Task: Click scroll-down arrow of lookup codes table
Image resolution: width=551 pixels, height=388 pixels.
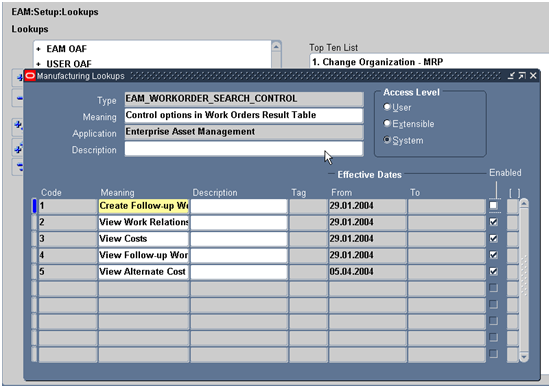Action: 524,357
